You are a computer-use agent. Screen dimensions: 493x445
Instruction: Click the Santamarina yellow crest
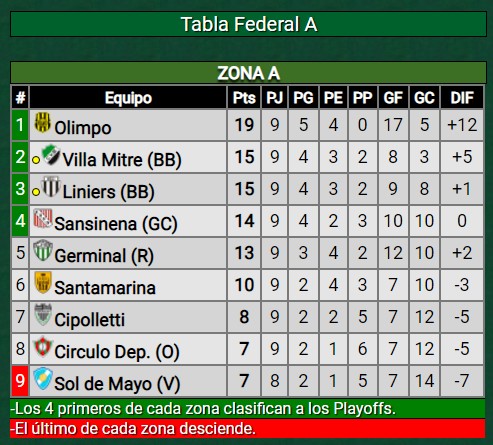43,282
